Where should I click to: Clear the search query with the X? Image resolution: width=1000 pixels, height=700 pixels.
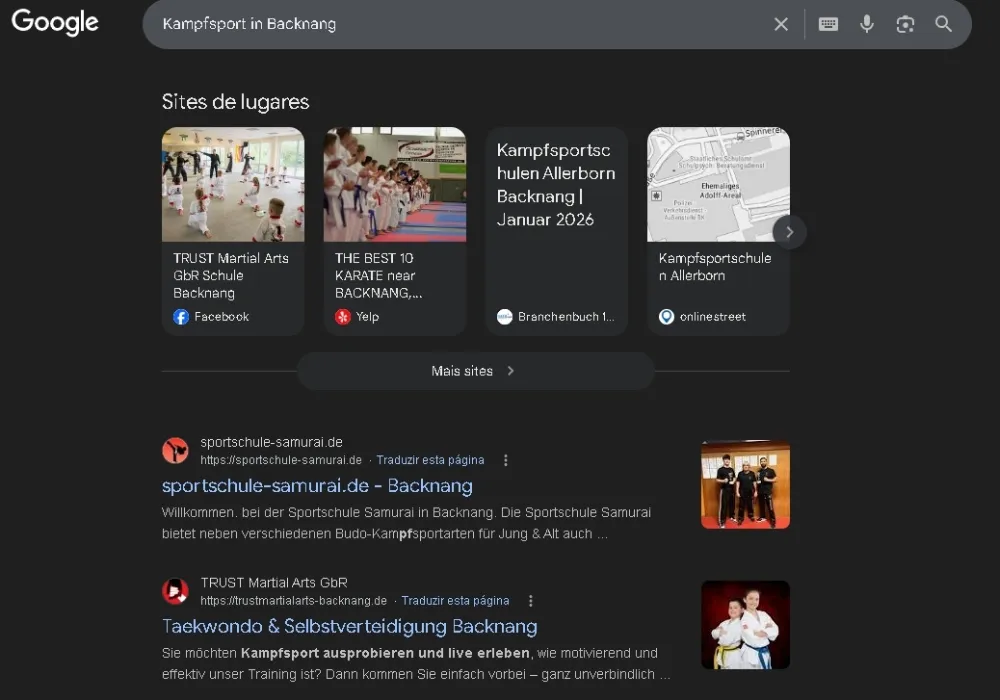click(x=781, y=24)
